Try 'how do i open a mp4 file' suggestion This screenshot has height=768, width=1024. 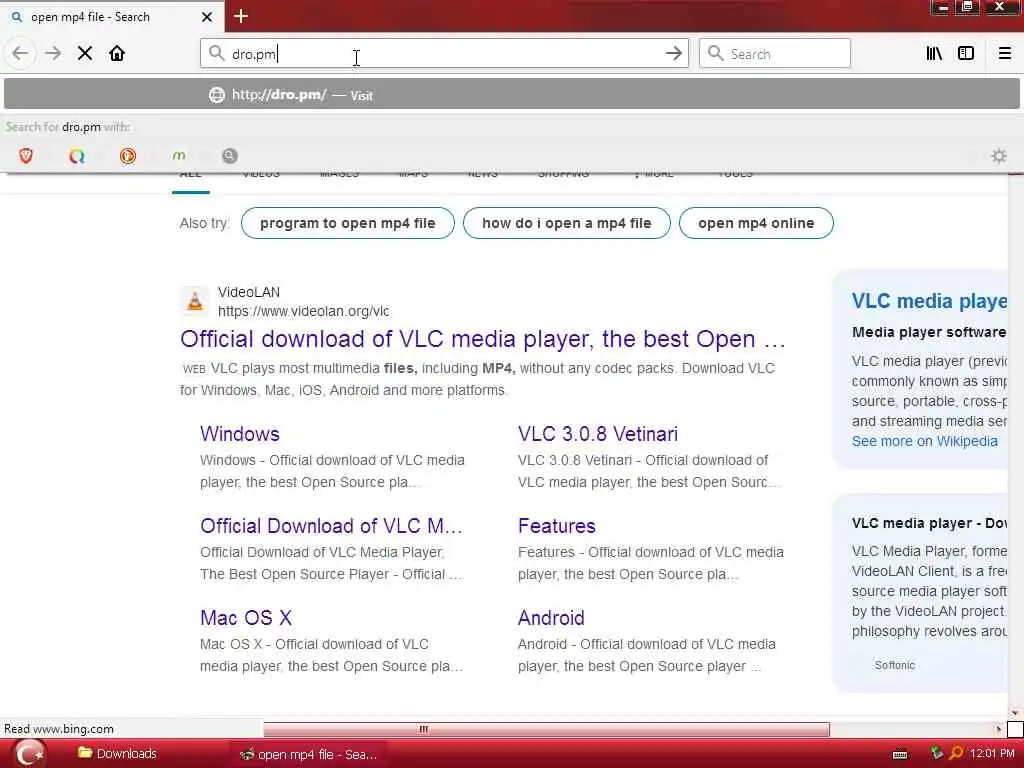567,223
